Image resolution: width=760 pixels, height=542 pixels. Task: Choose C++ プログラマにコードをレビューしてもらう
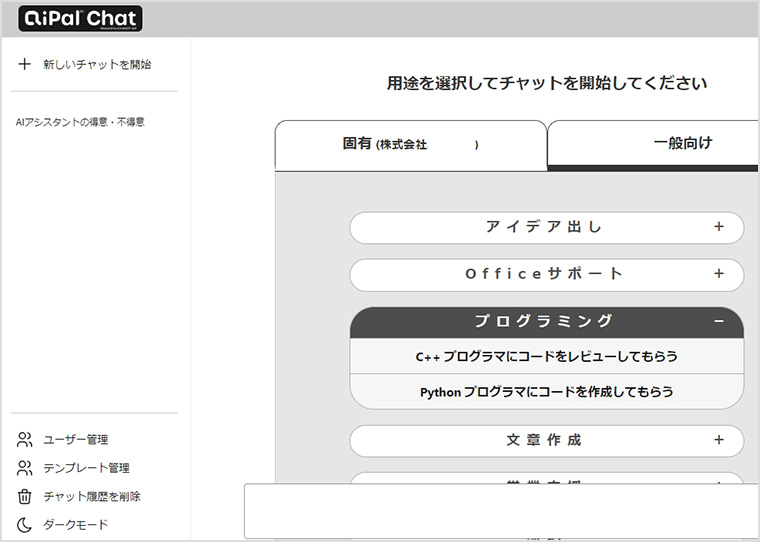point(546,356)
